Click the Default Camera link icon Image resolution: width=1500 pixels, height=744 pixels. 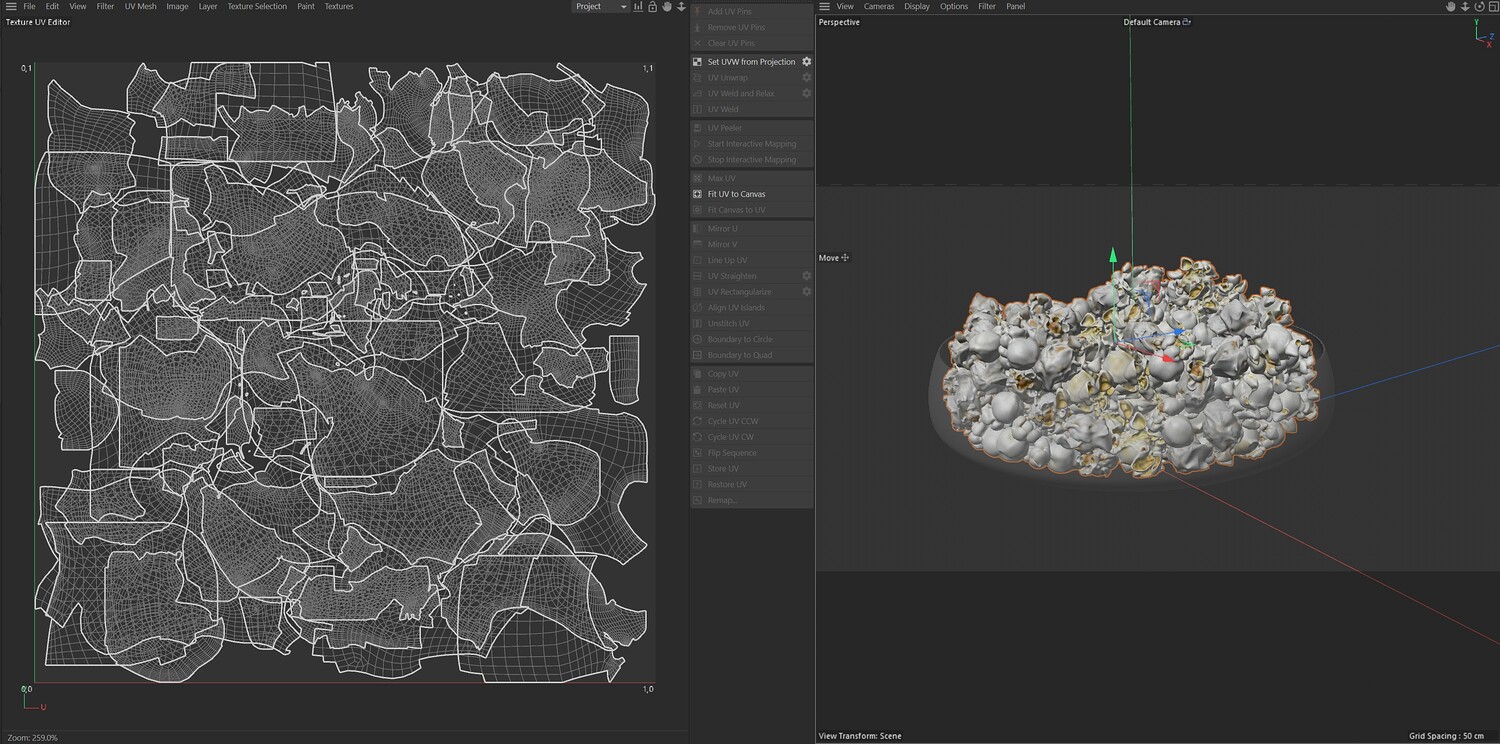1187,22
